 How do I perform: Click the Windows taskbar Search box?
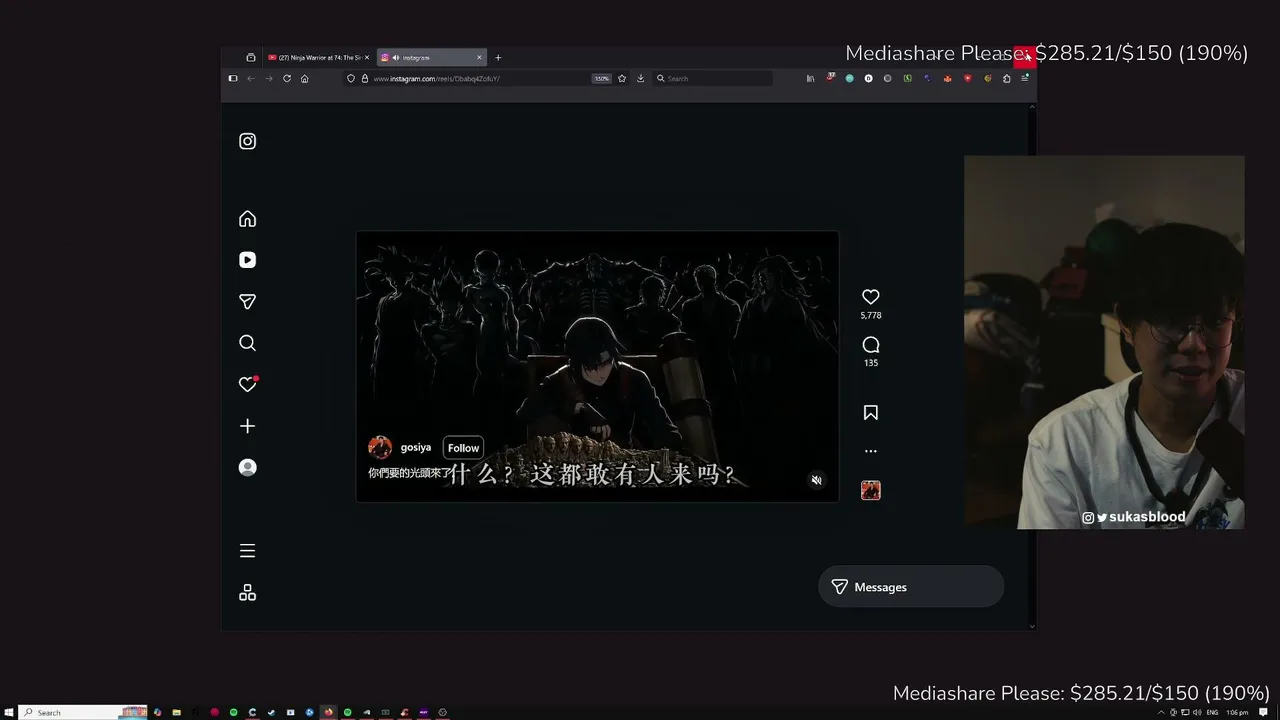pos(83,712)
